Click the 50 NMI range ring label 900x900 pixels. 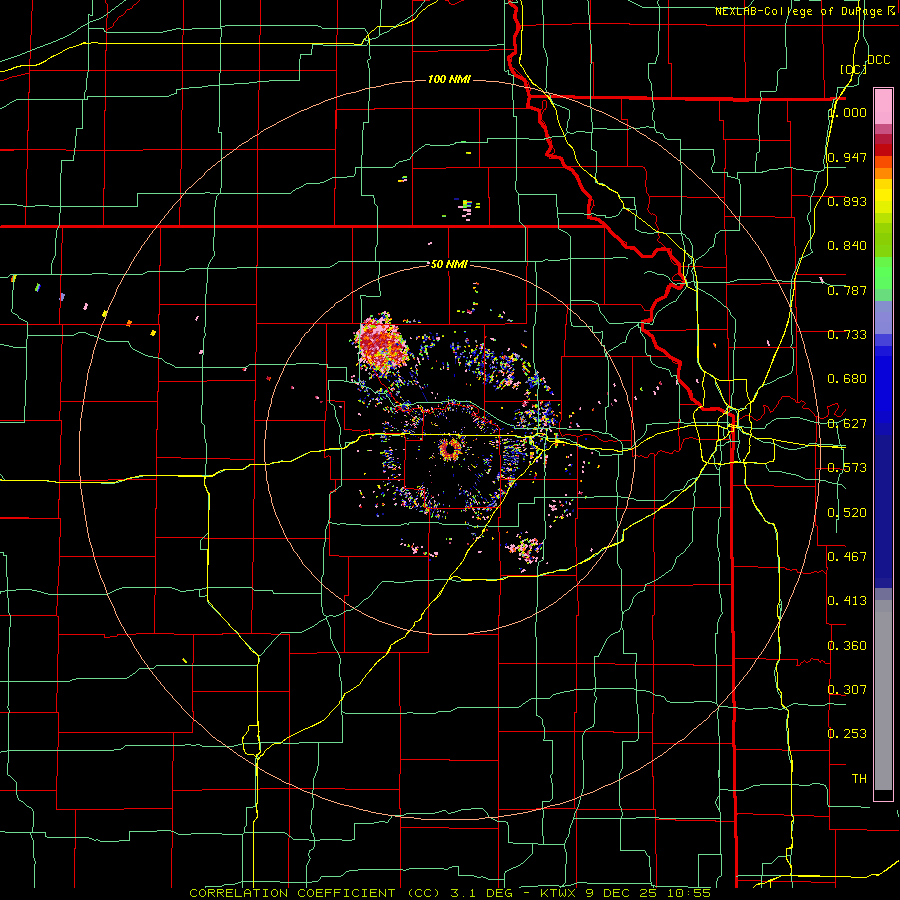coord(449,264)
